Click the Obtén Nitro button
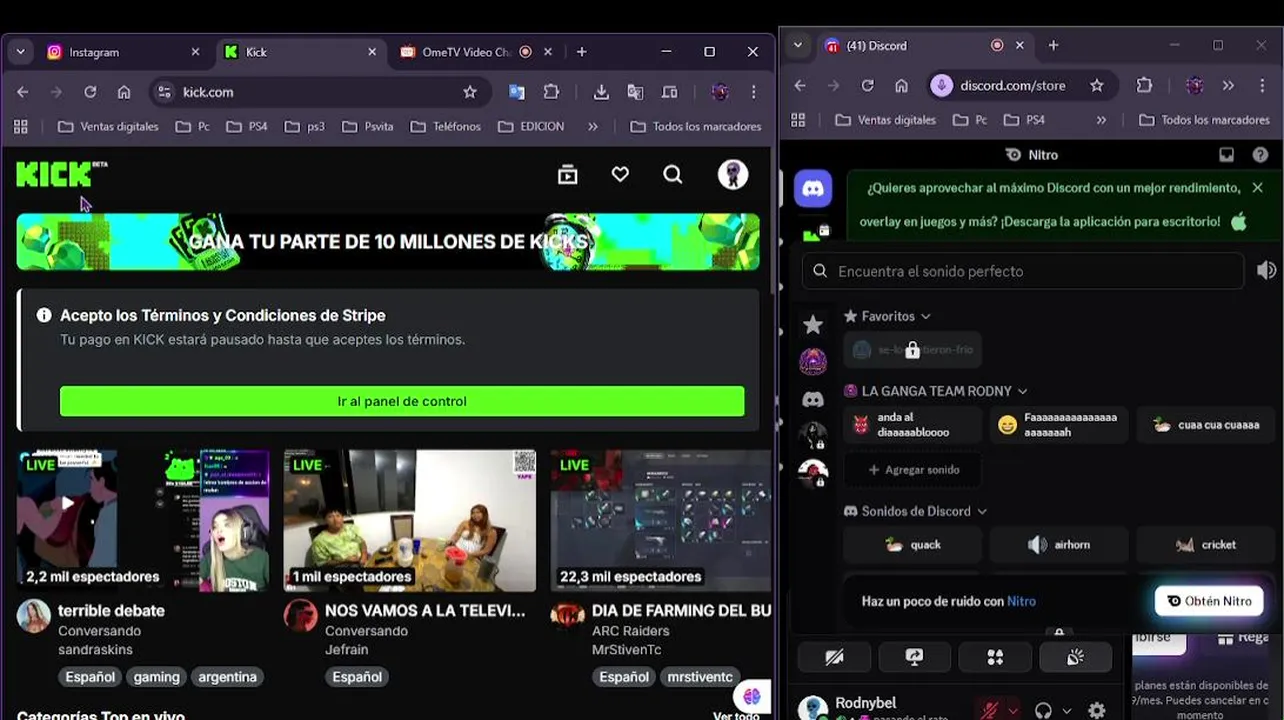1284x720 pixels. [x=1209, y=601]
